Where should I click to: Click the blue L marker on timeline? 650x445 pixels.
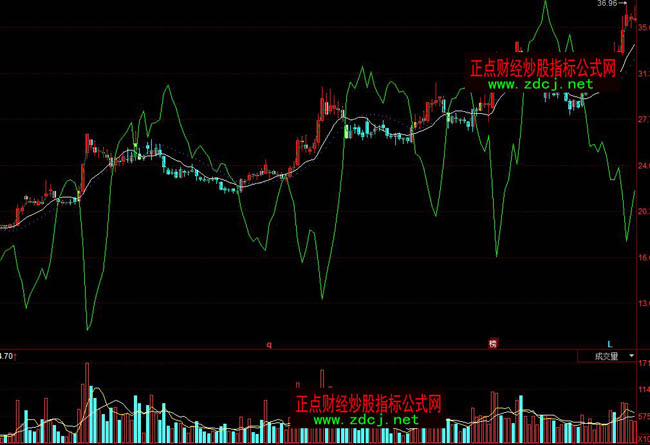(607, 344)
